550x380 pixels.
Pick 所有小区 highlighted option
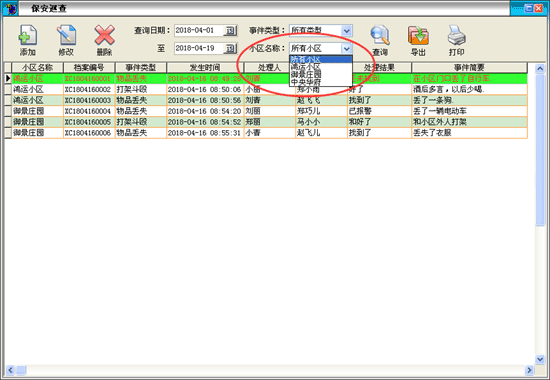[x=321, y=59]
